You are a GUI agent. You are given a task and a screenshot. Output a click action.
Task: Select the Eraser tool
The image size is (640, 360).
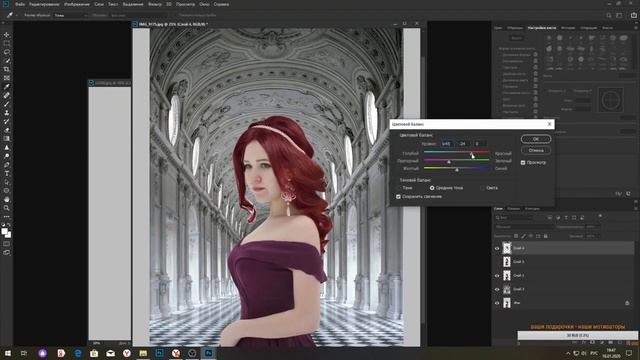[7, 130]
